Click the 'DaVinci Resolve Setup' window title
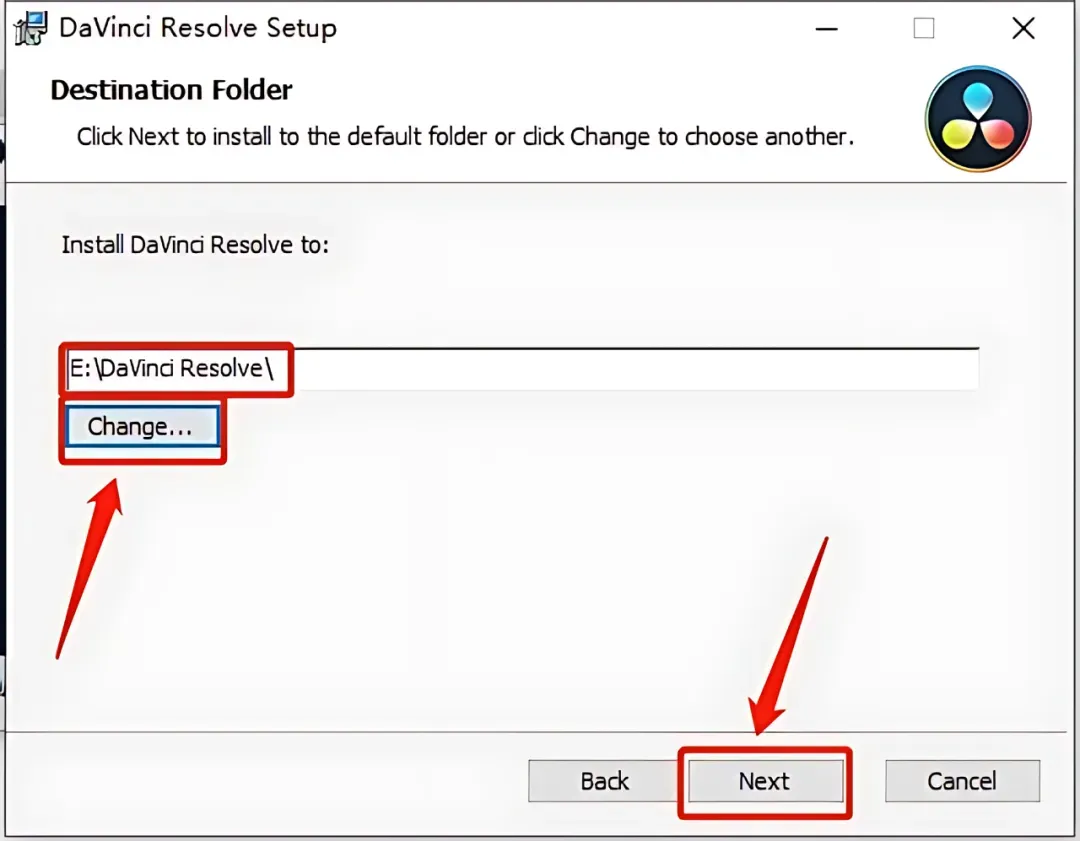 pyautogui.click(x=198, y=28)
